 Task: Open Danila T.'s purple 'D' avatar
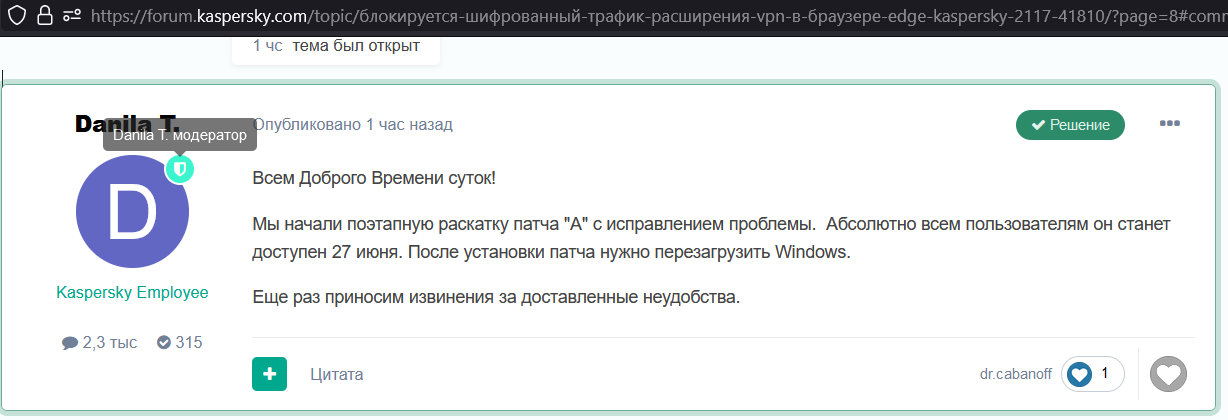coord(132,212)
